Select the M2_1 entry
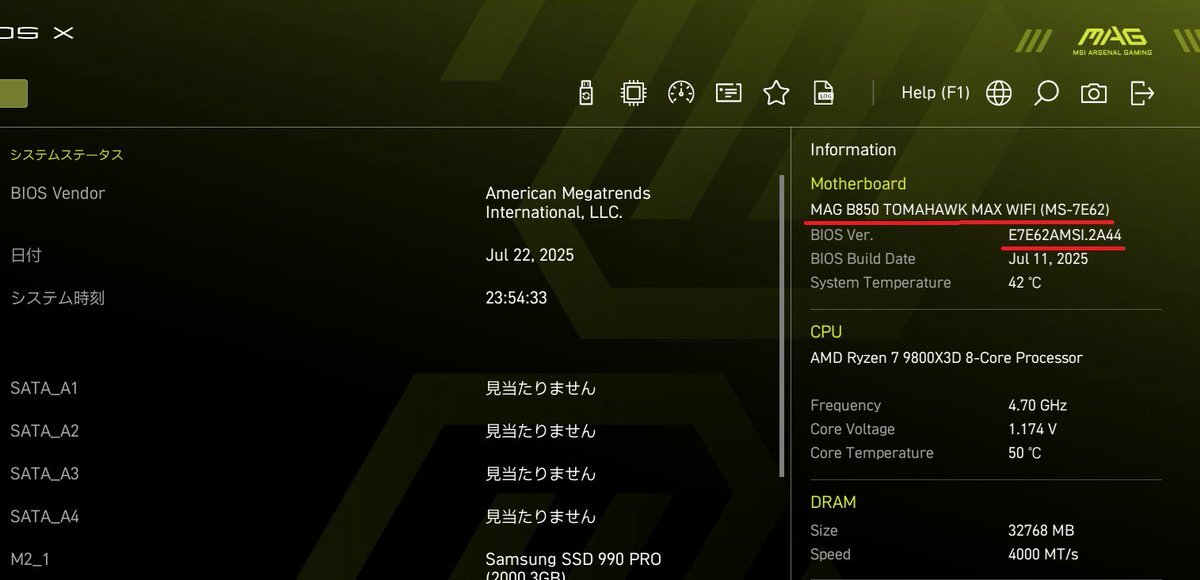Screen dimensions: 1200x580 coord(390,566)
